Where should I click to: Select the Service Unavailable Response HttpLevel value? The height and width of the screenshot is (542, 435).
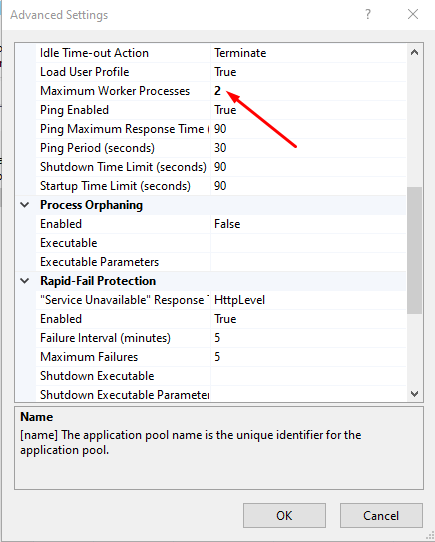pos(308,300)
